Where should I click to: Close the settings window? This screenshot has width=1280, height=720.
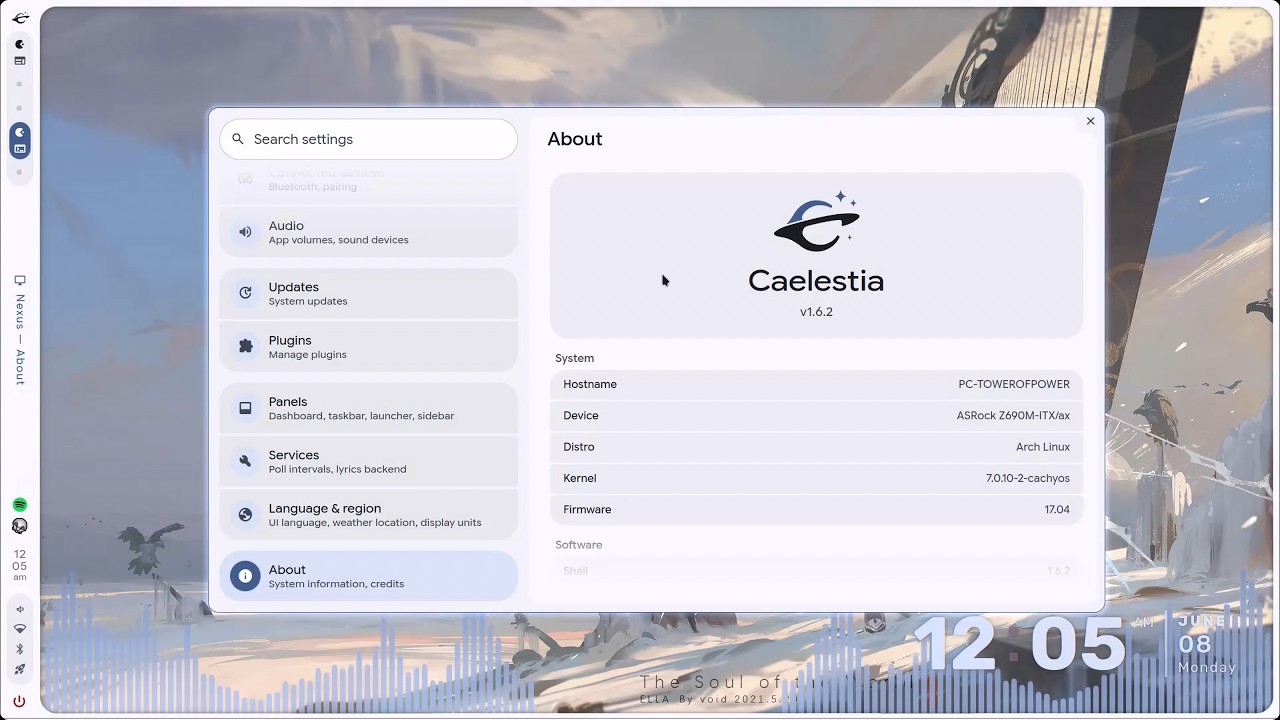click(x=1090, y=121)
